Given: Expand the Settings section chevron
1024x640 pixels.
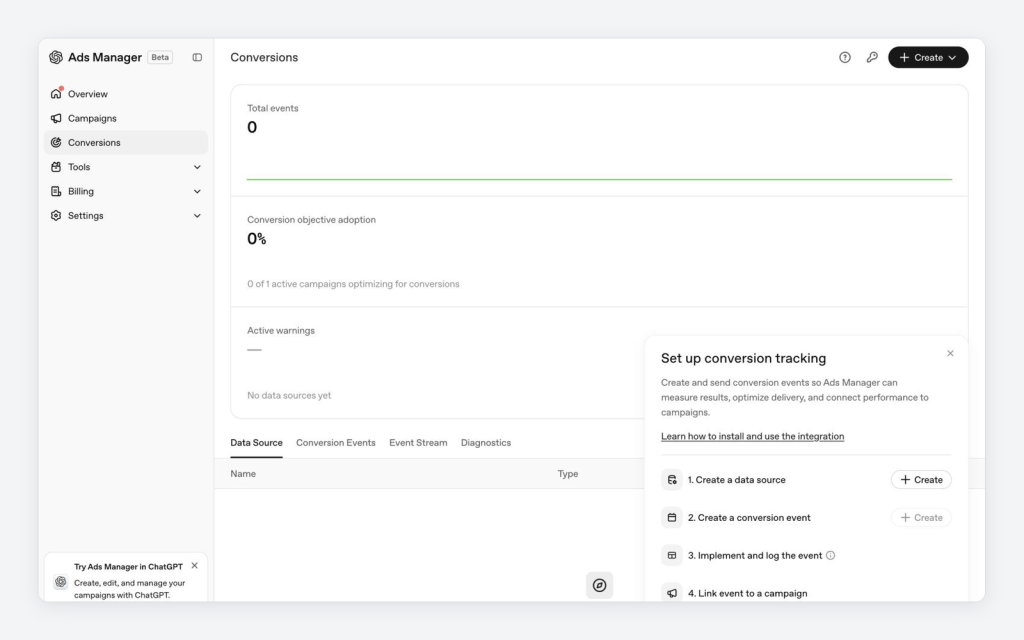Looking at the screenshot, I should pyautogui.click(x=197, y=216).
